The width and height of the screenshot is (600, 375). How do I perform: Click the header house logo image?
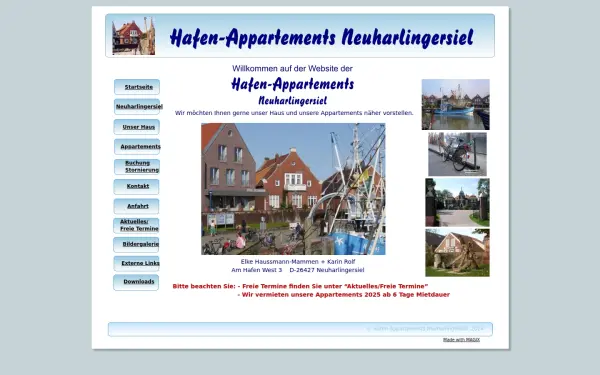134,36
